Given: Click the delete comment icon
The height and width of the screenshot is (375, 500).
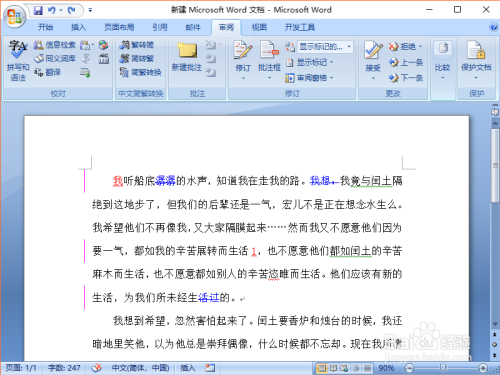Looking at the screenshot, I should coord(212,45).
